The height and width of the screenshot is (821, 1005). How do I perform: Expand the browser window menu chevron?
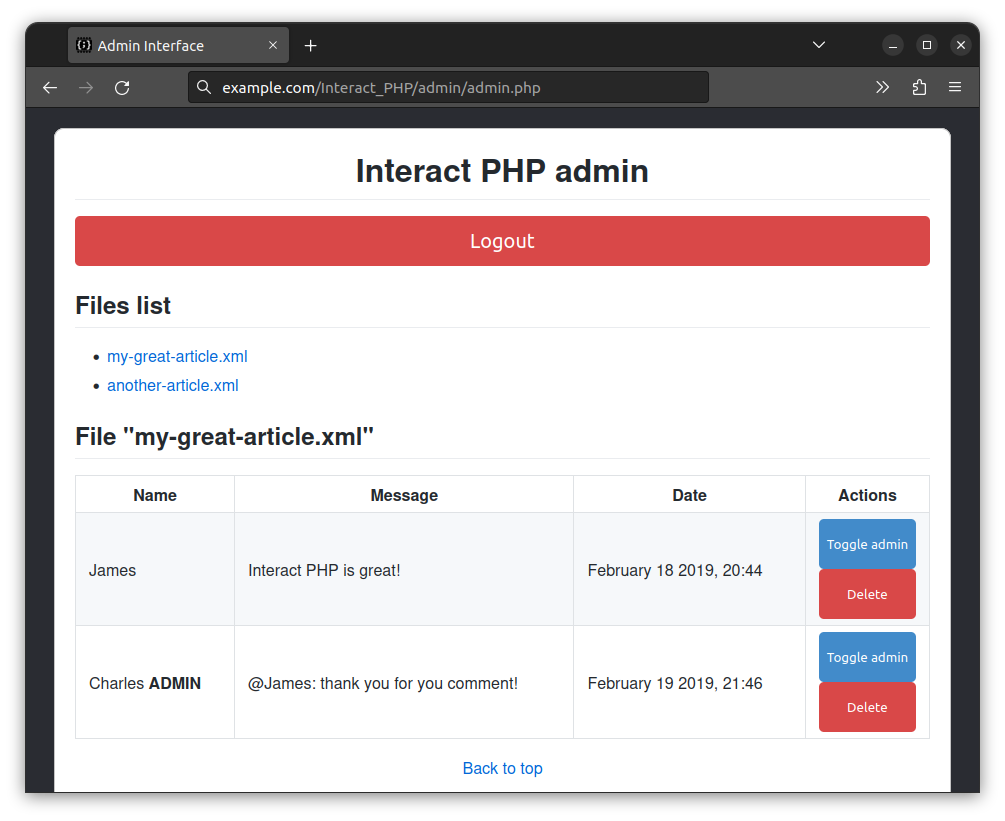coord(819,44)
